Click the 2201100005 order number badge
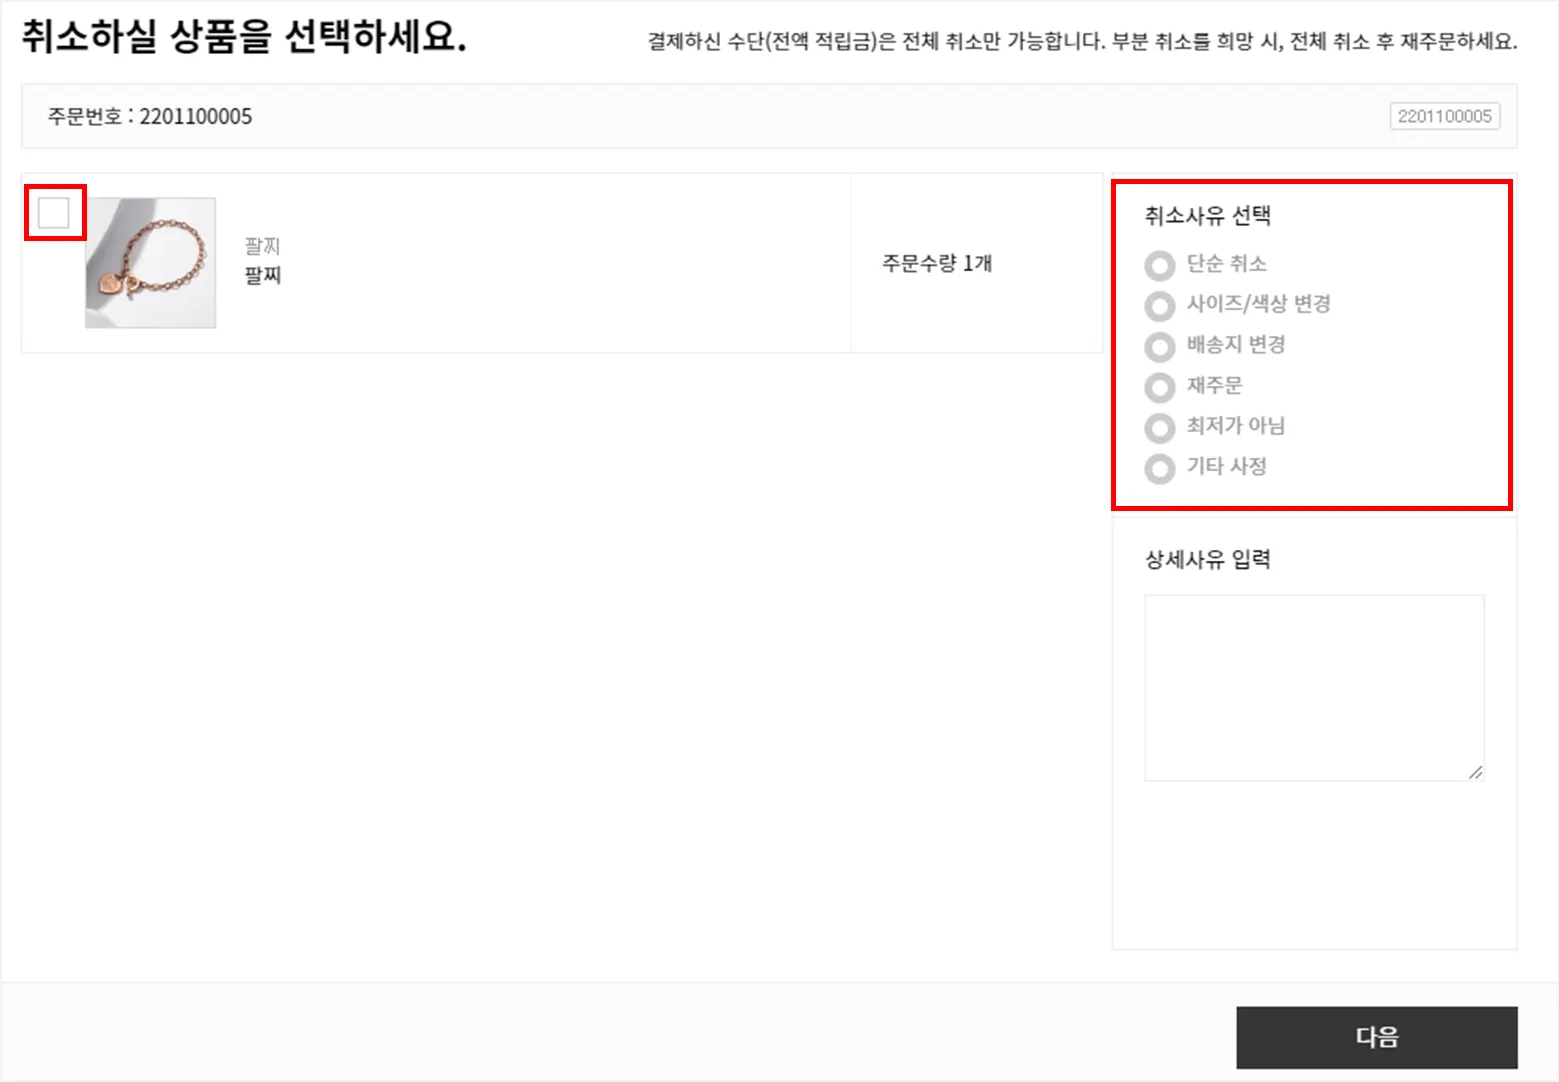Viewport: 1559px width, 1082px height. (1444, 116)
